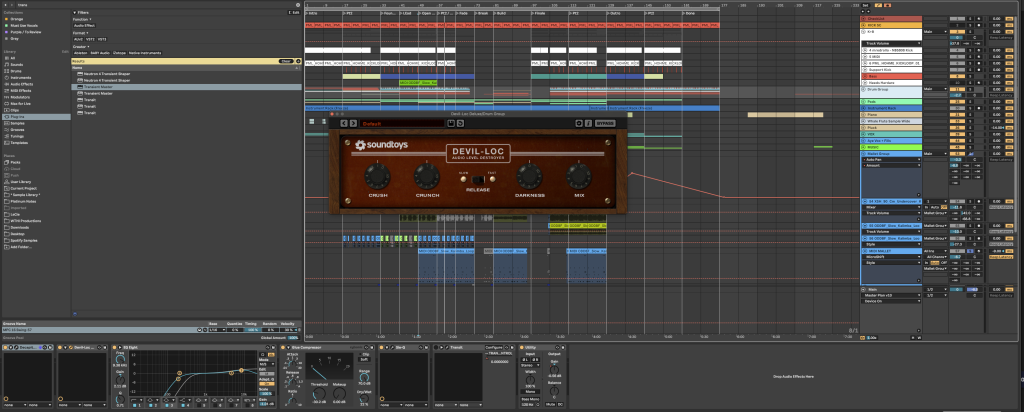Select the Packs place in browser
This screenshot has height=412, width=1024.
coord(15,160)
